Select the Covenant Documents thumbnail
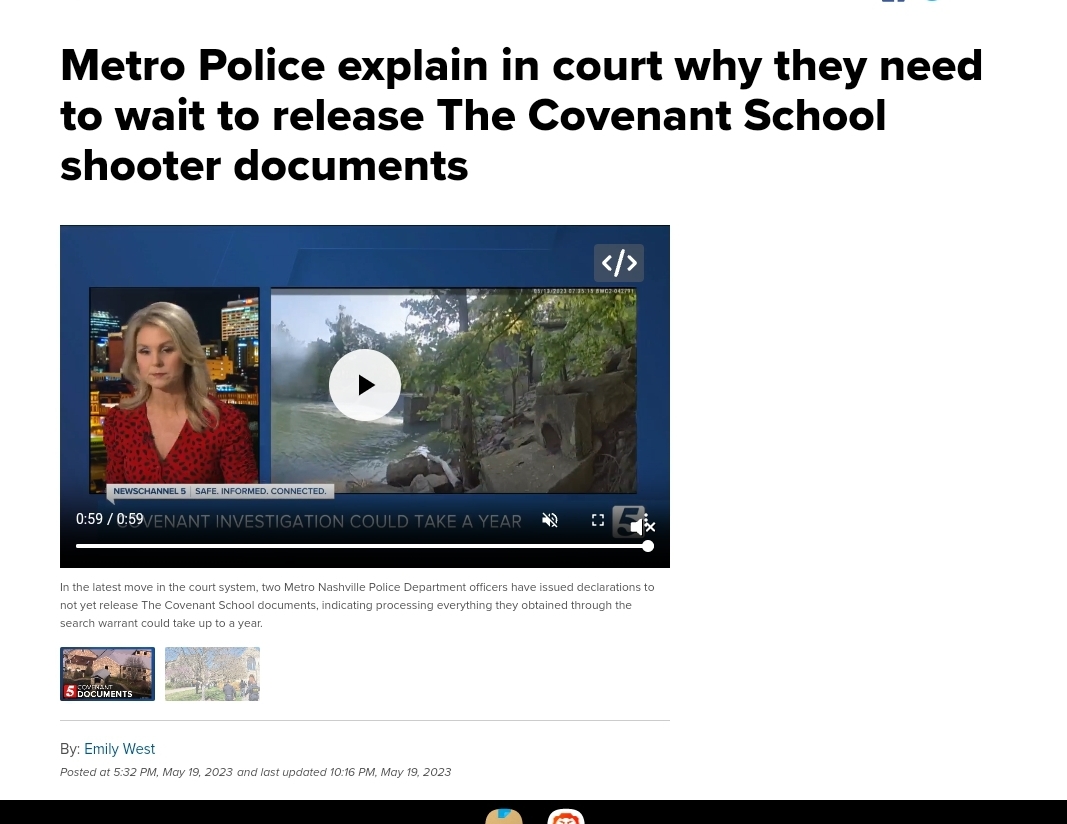 108,674
